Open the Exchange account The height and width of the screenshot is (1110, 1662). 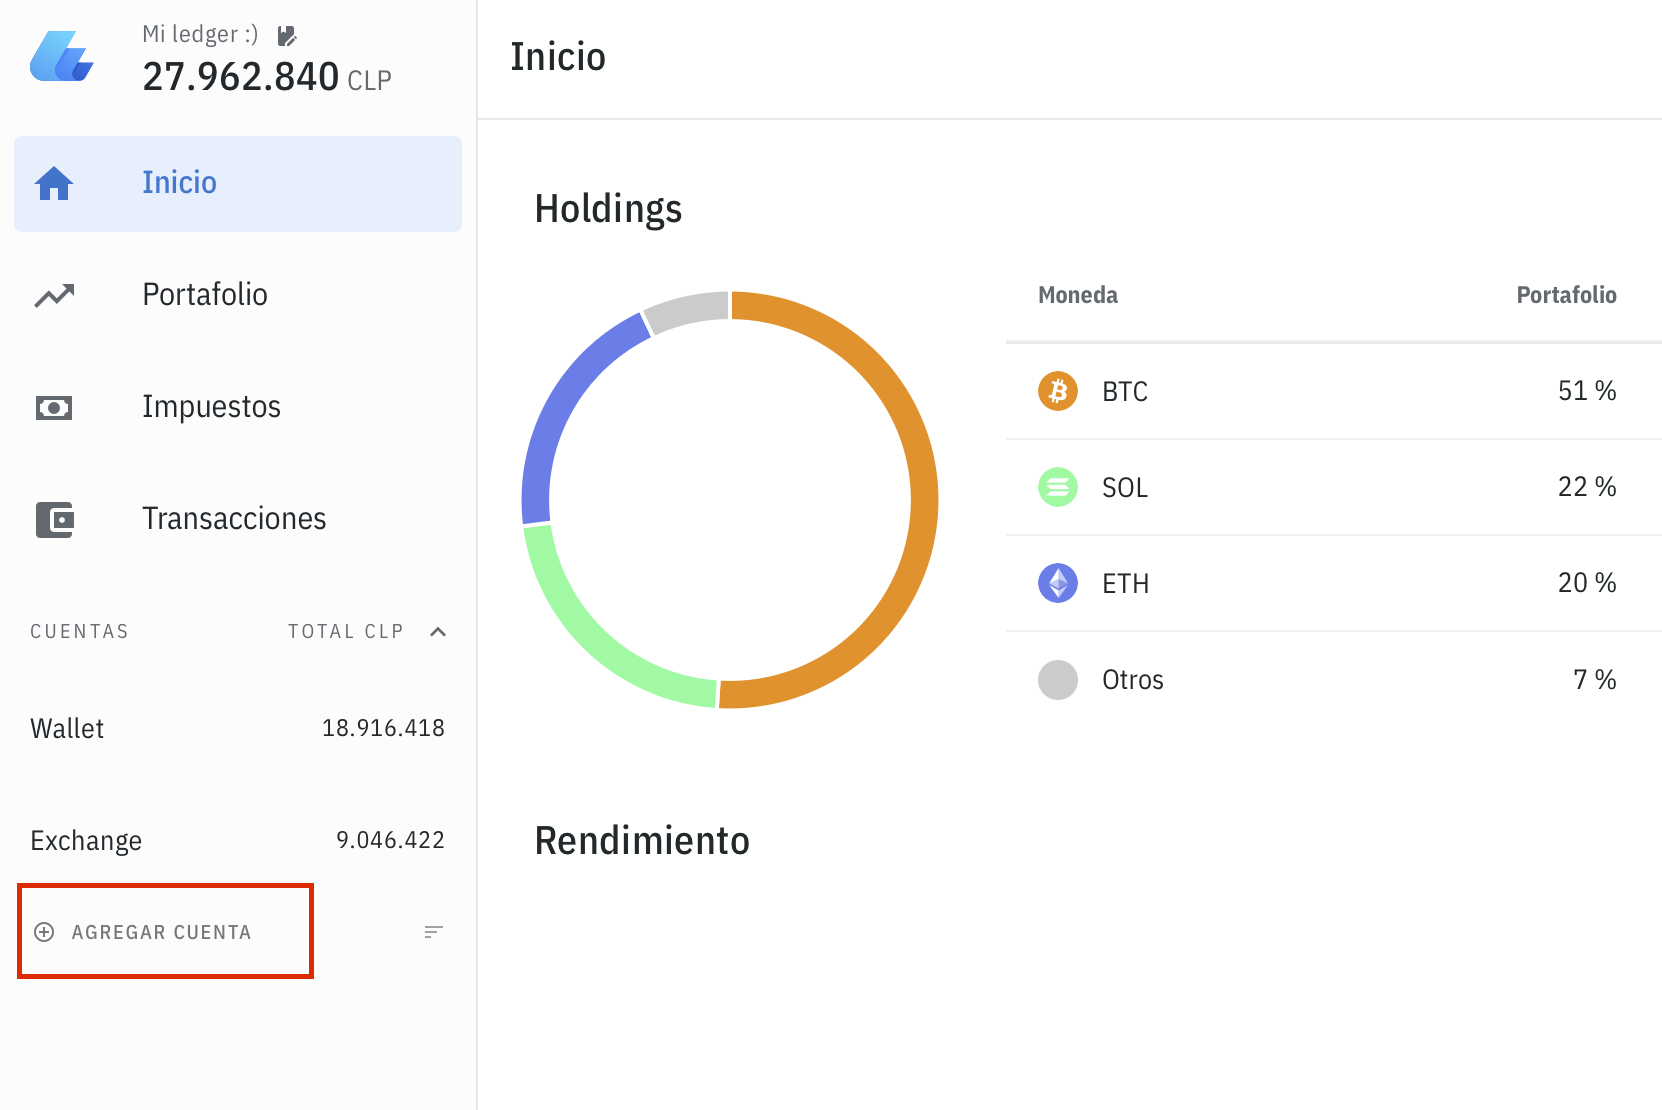click(238, 840)
